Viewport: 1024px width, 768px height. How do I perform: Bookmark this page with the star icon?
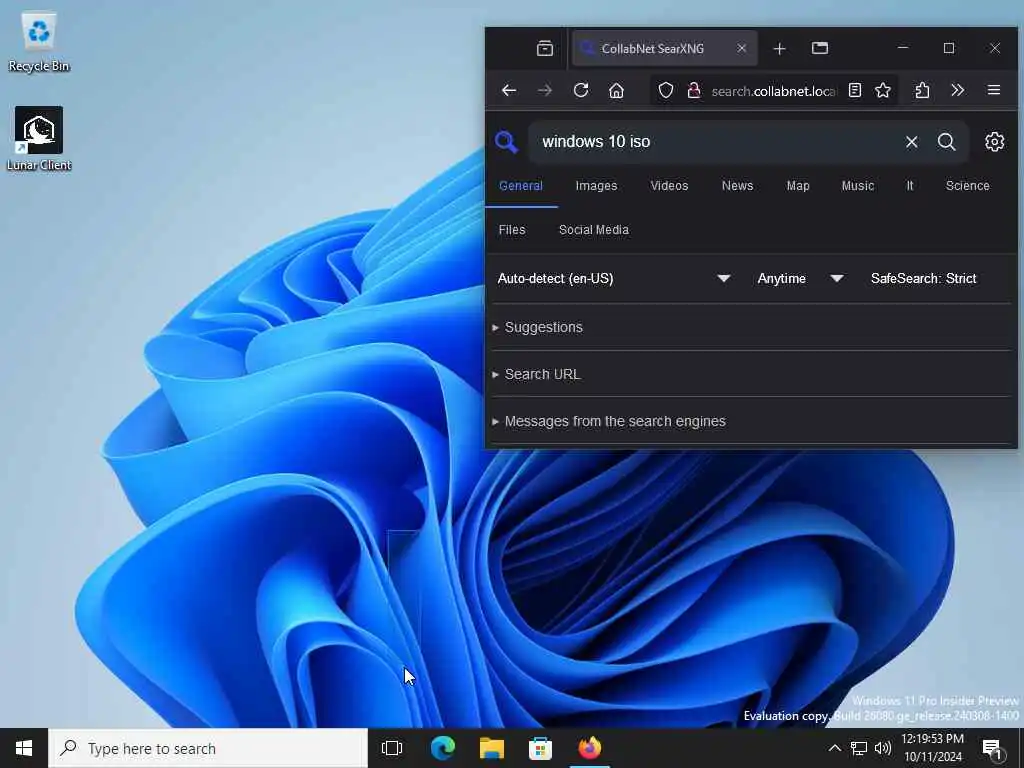click(x=883, y=91)
